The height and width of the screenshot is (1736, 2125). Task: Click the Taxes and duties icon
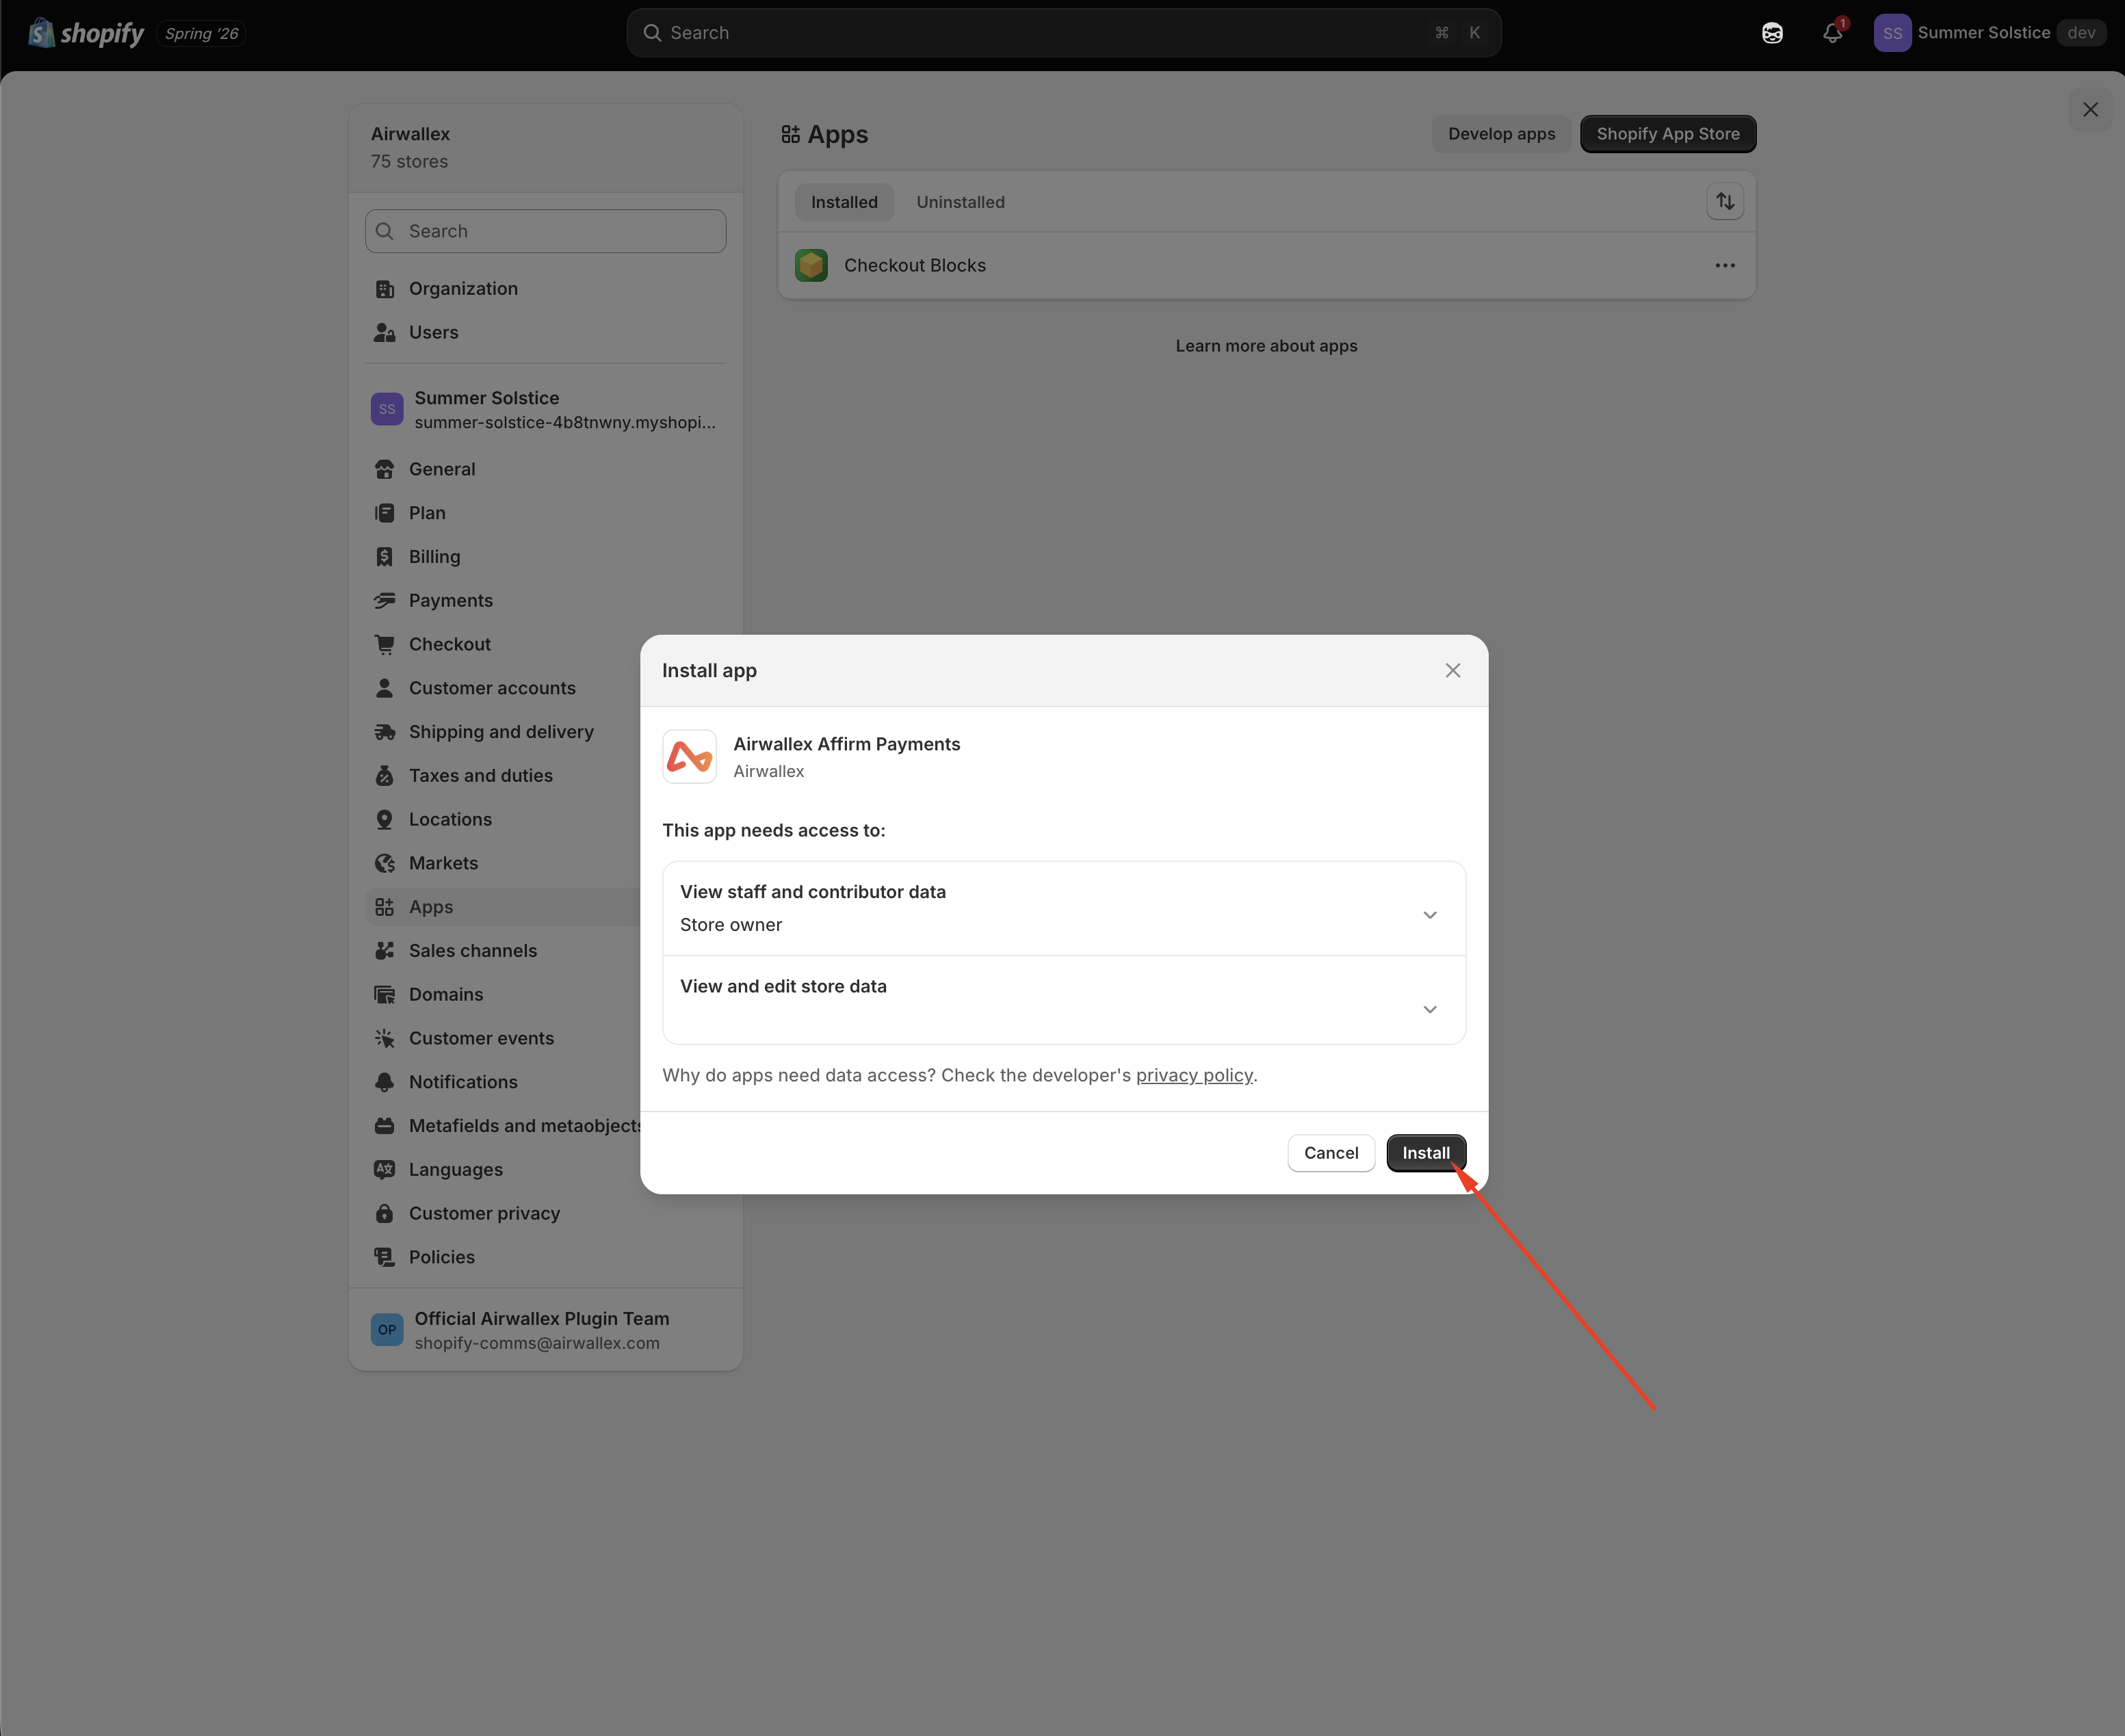tap(385, 776)
